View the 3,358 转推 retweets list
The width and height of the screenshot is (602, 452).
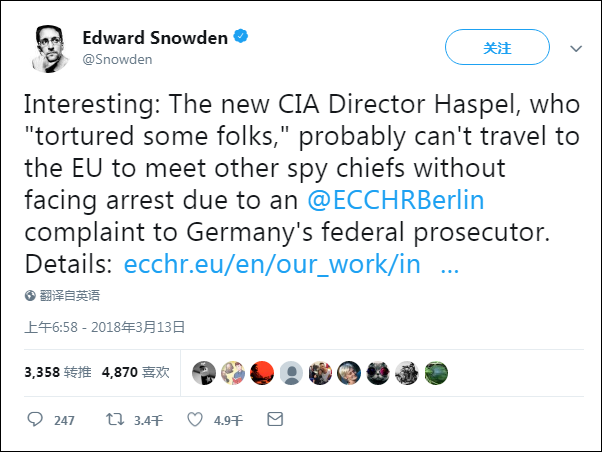coord(57,372)
